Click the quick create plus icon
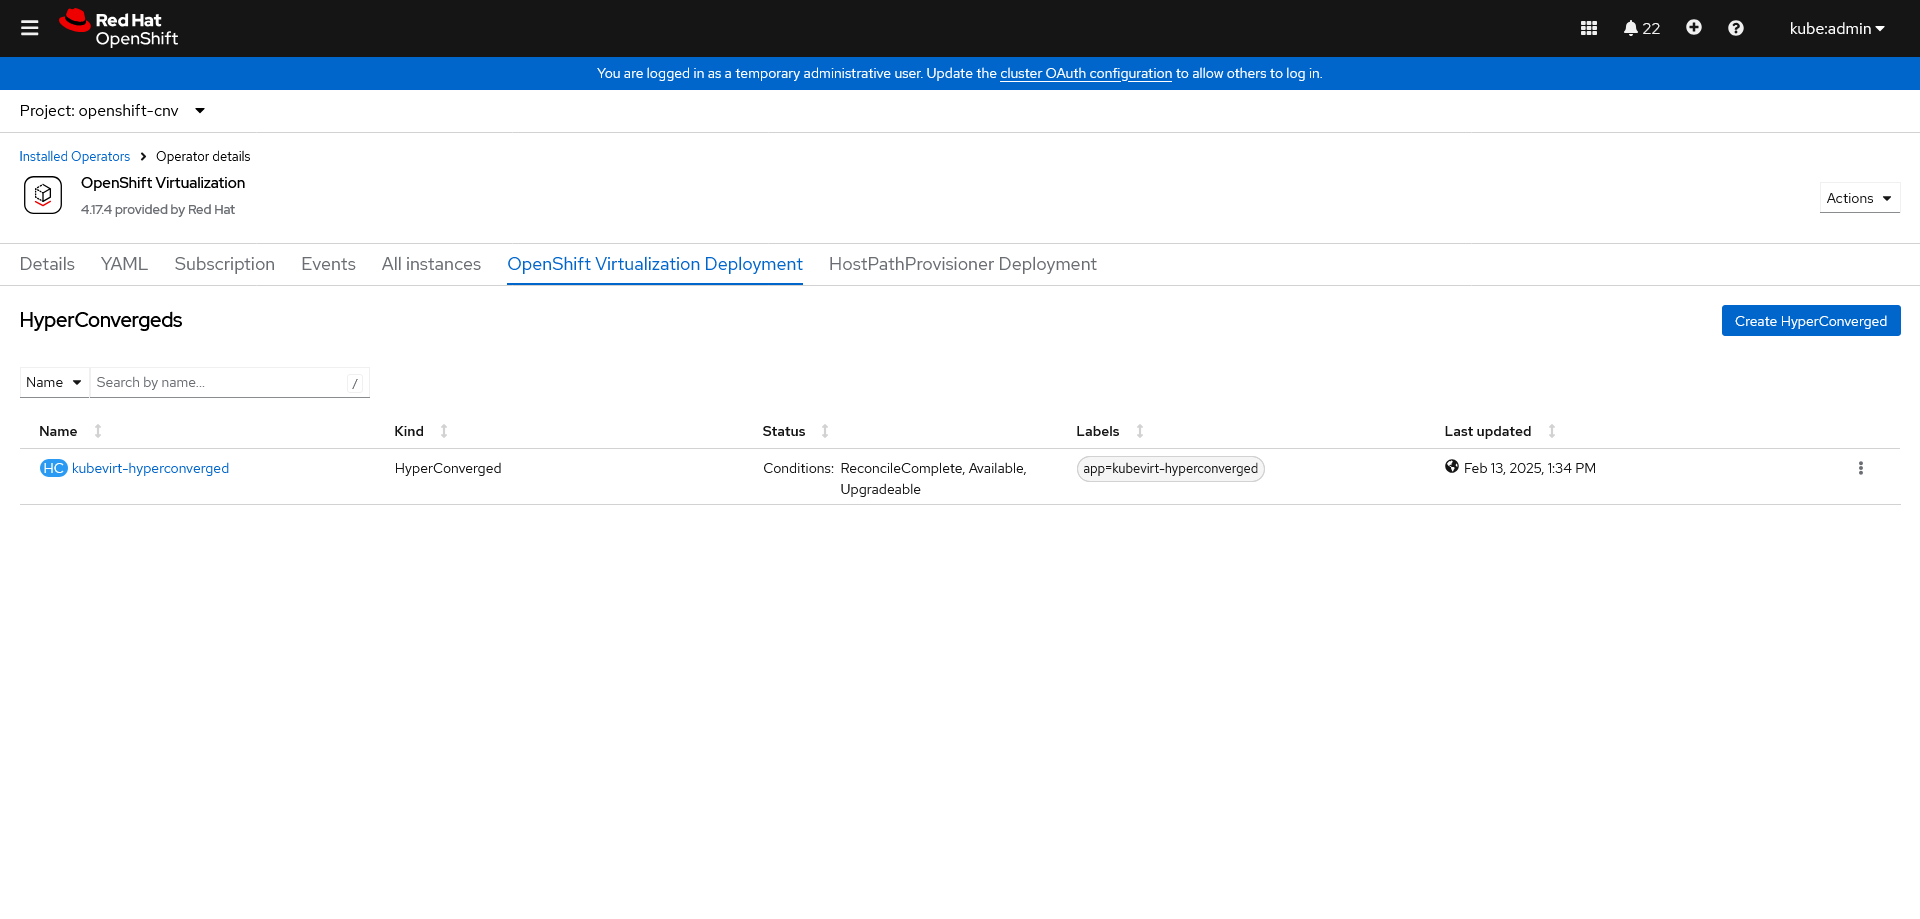 click(x=1694, y=28)
